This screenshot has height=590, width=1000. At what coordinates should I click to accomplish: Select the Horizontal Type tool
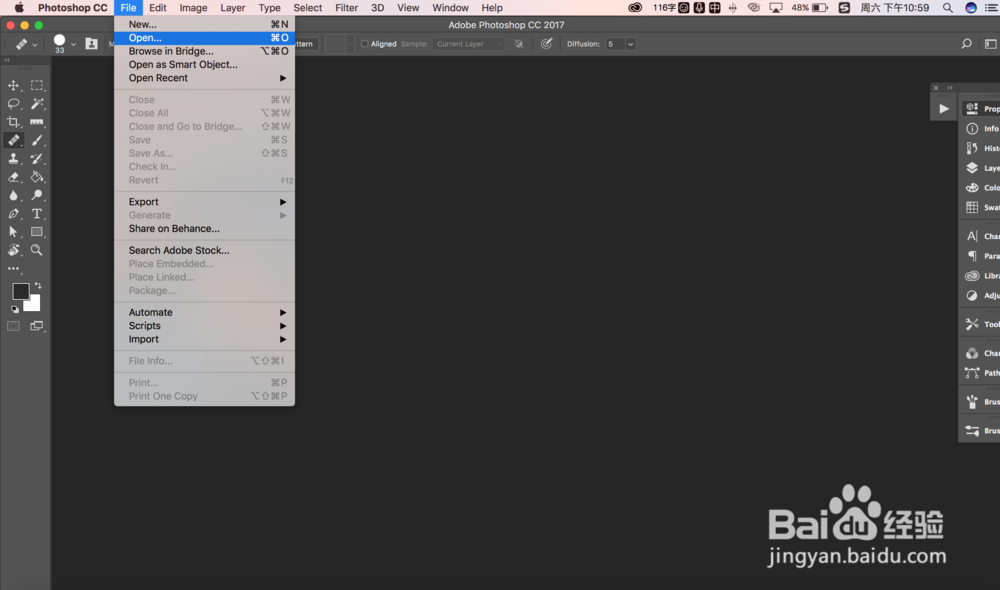point(37,214)
